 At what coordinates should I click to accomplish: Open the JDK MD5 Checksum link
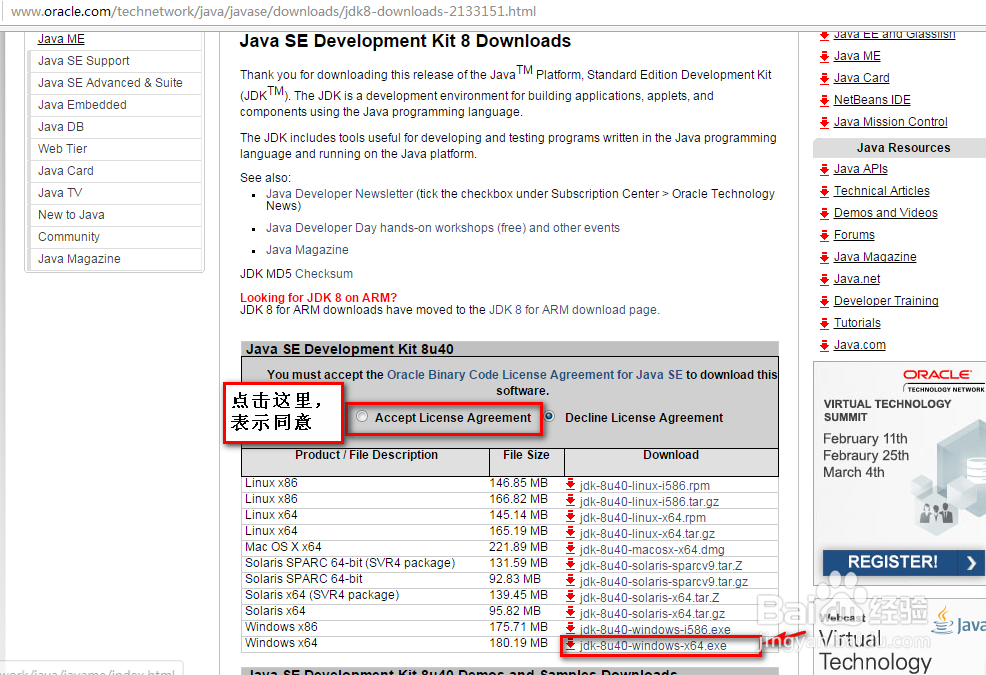[324, 274]
